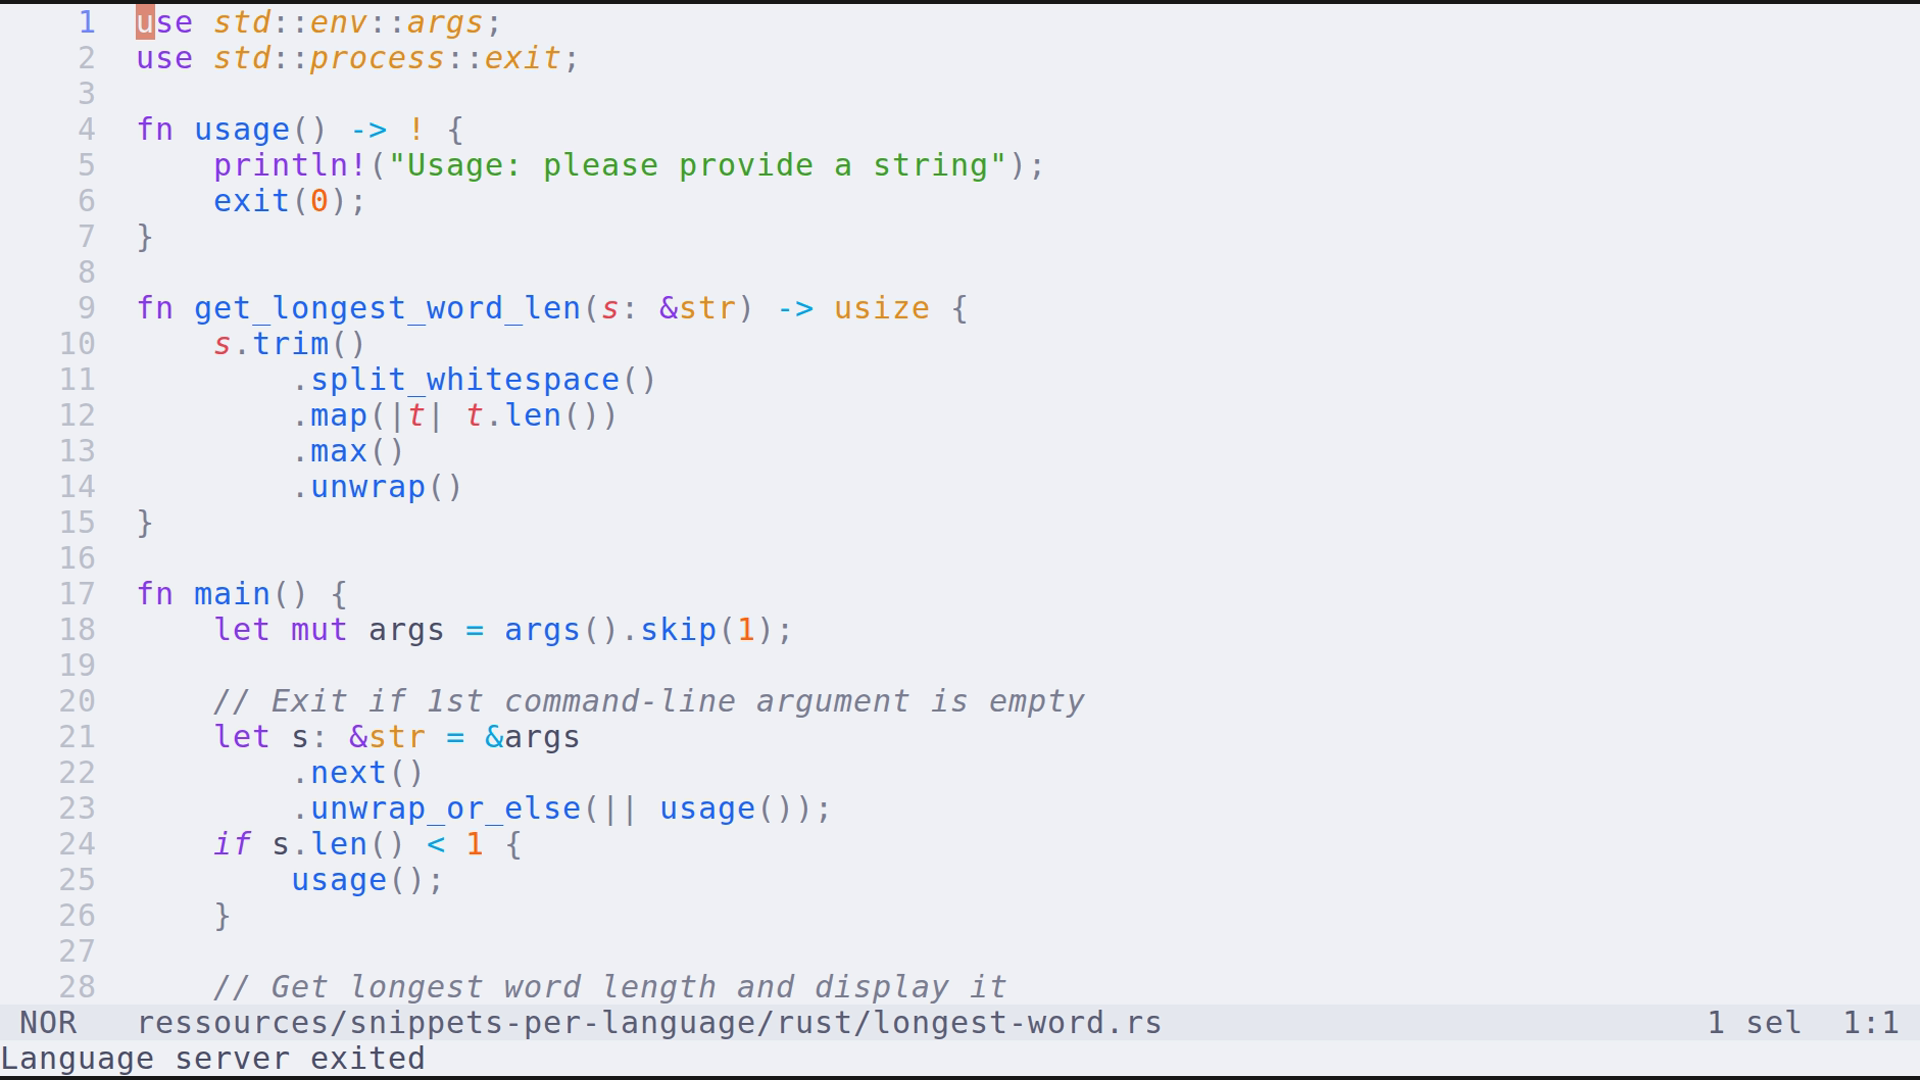The width and height of the screenshot is (1920, 1080).
Task: Place cursor on the split_whitespace method
Action: (464, 380)
